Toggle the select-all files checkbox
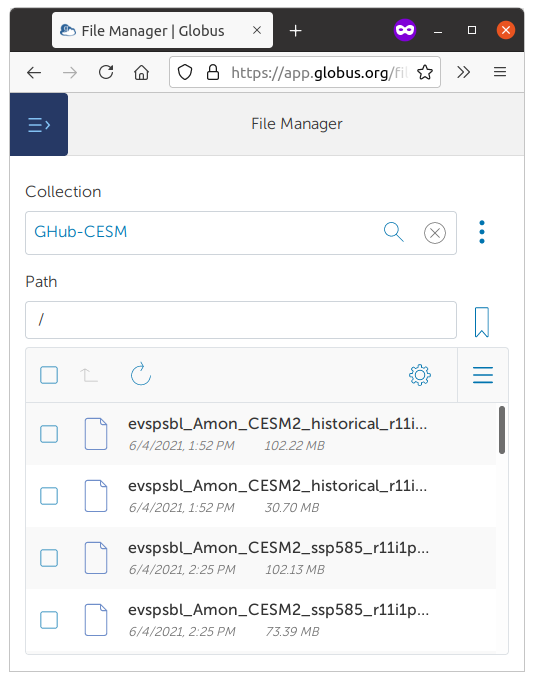 49,375
